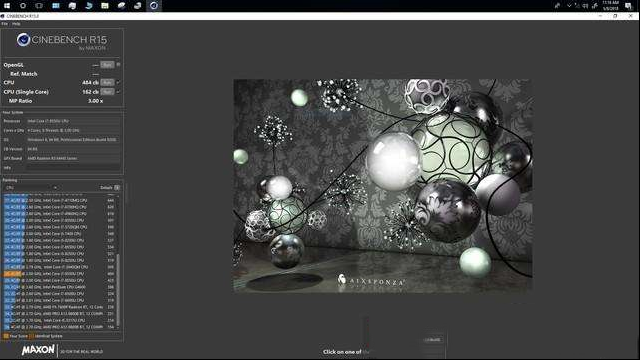Open the Windows Start menu
The image size is (640, 360).
(x=7, y=5)
